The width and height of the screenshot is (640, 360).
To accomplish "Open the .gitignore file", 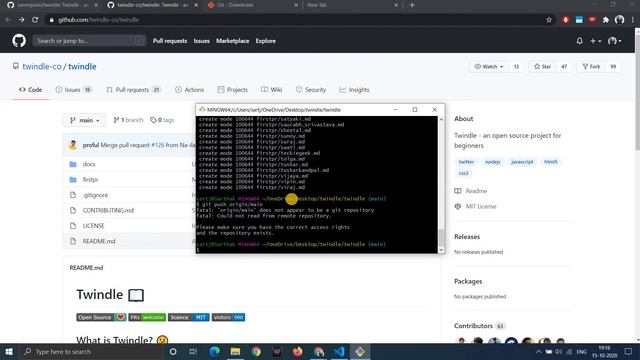I will pyautogui.click(x=96, y=195).
